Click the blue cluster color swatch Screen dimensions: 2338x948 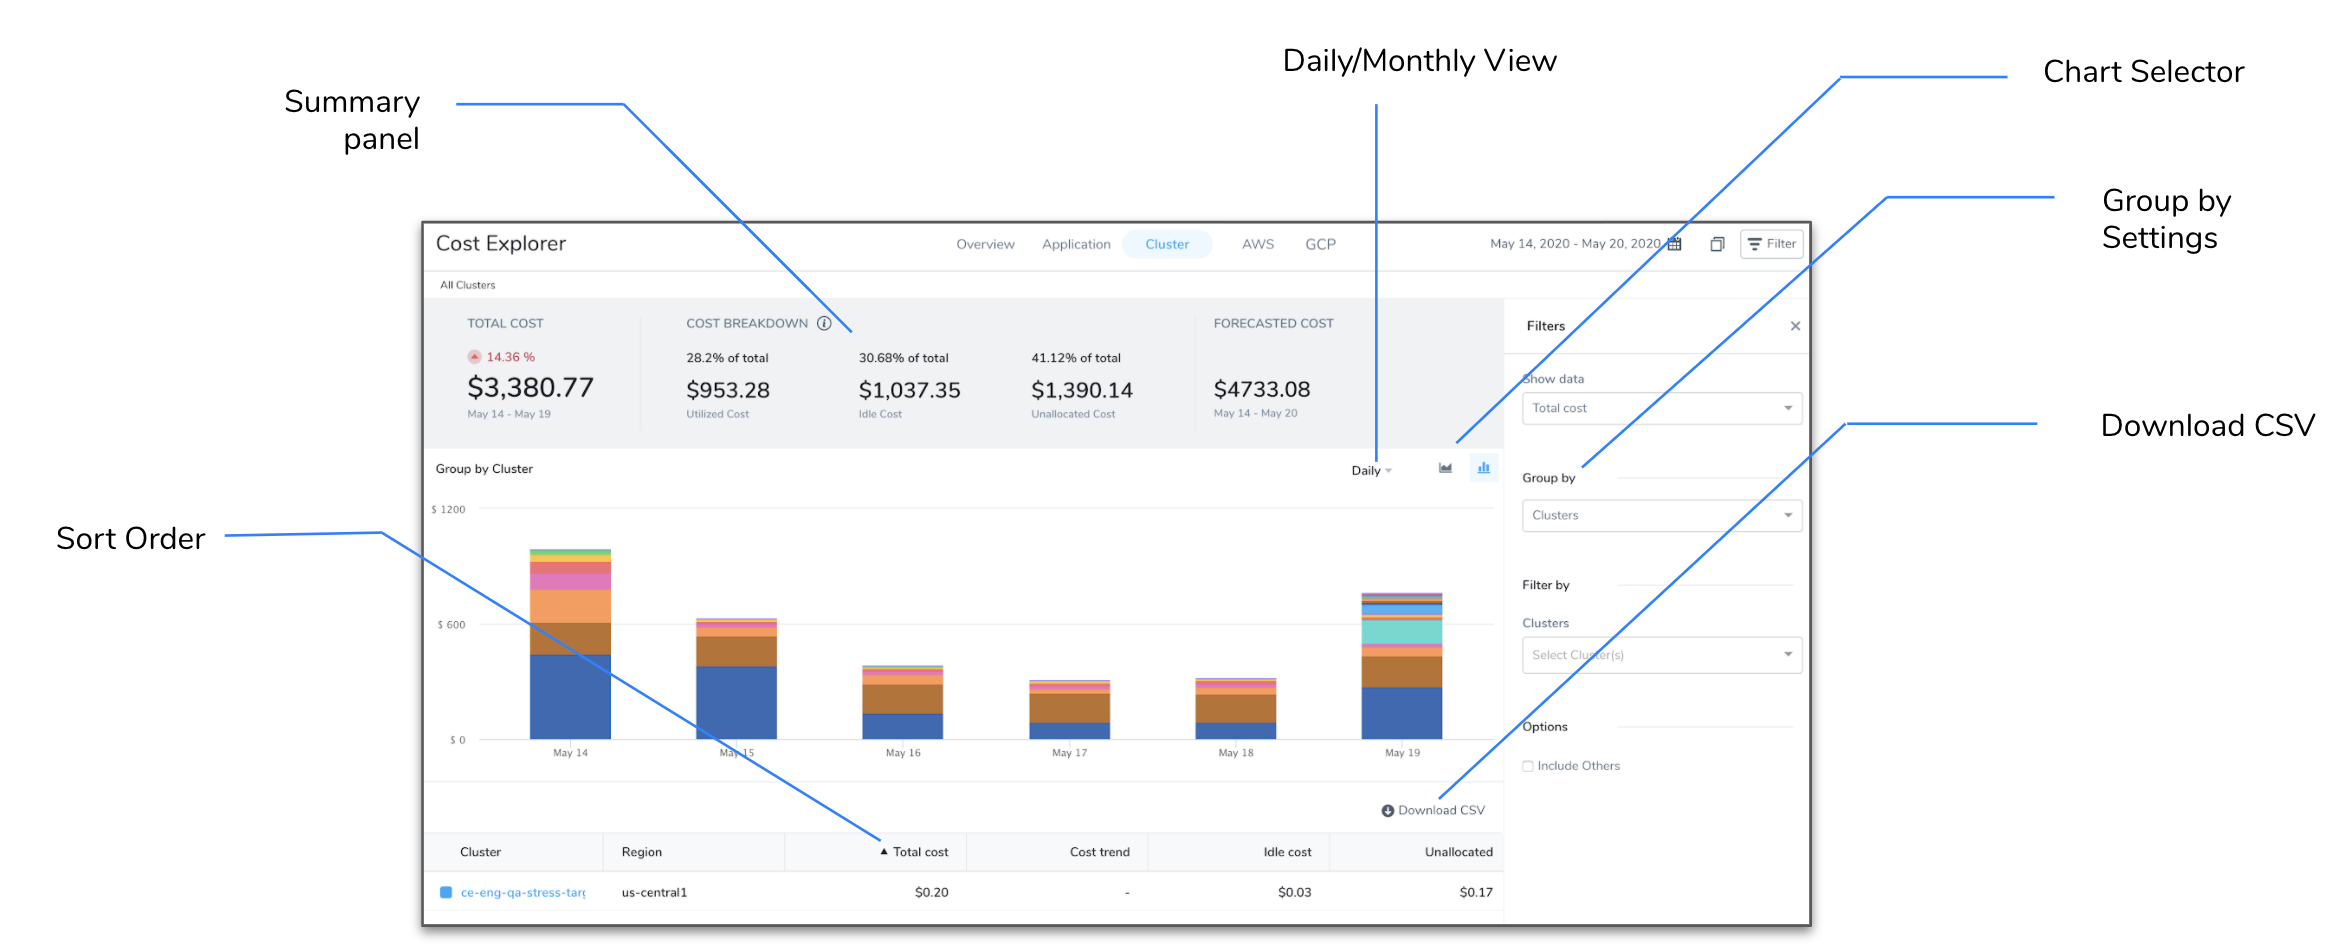446,892
